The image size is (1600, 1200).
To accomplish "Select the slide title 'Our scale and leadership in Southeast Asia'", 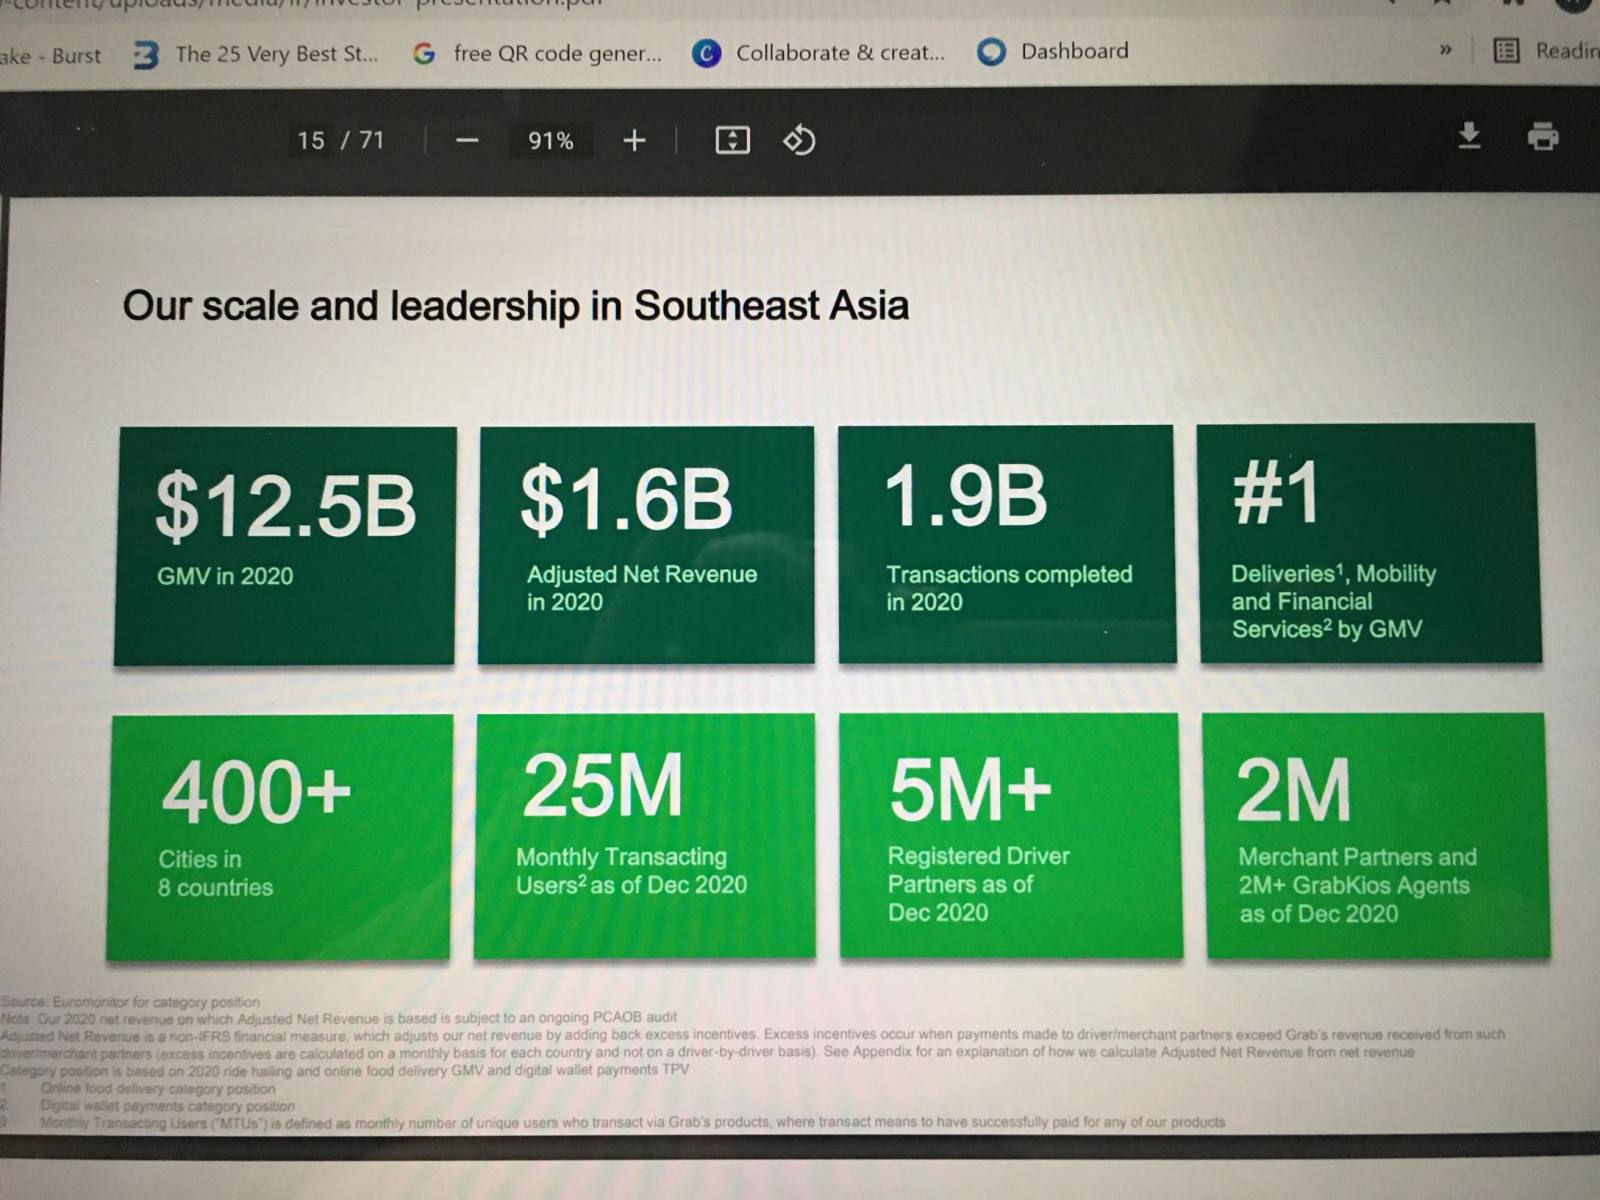I will (515, 305).
